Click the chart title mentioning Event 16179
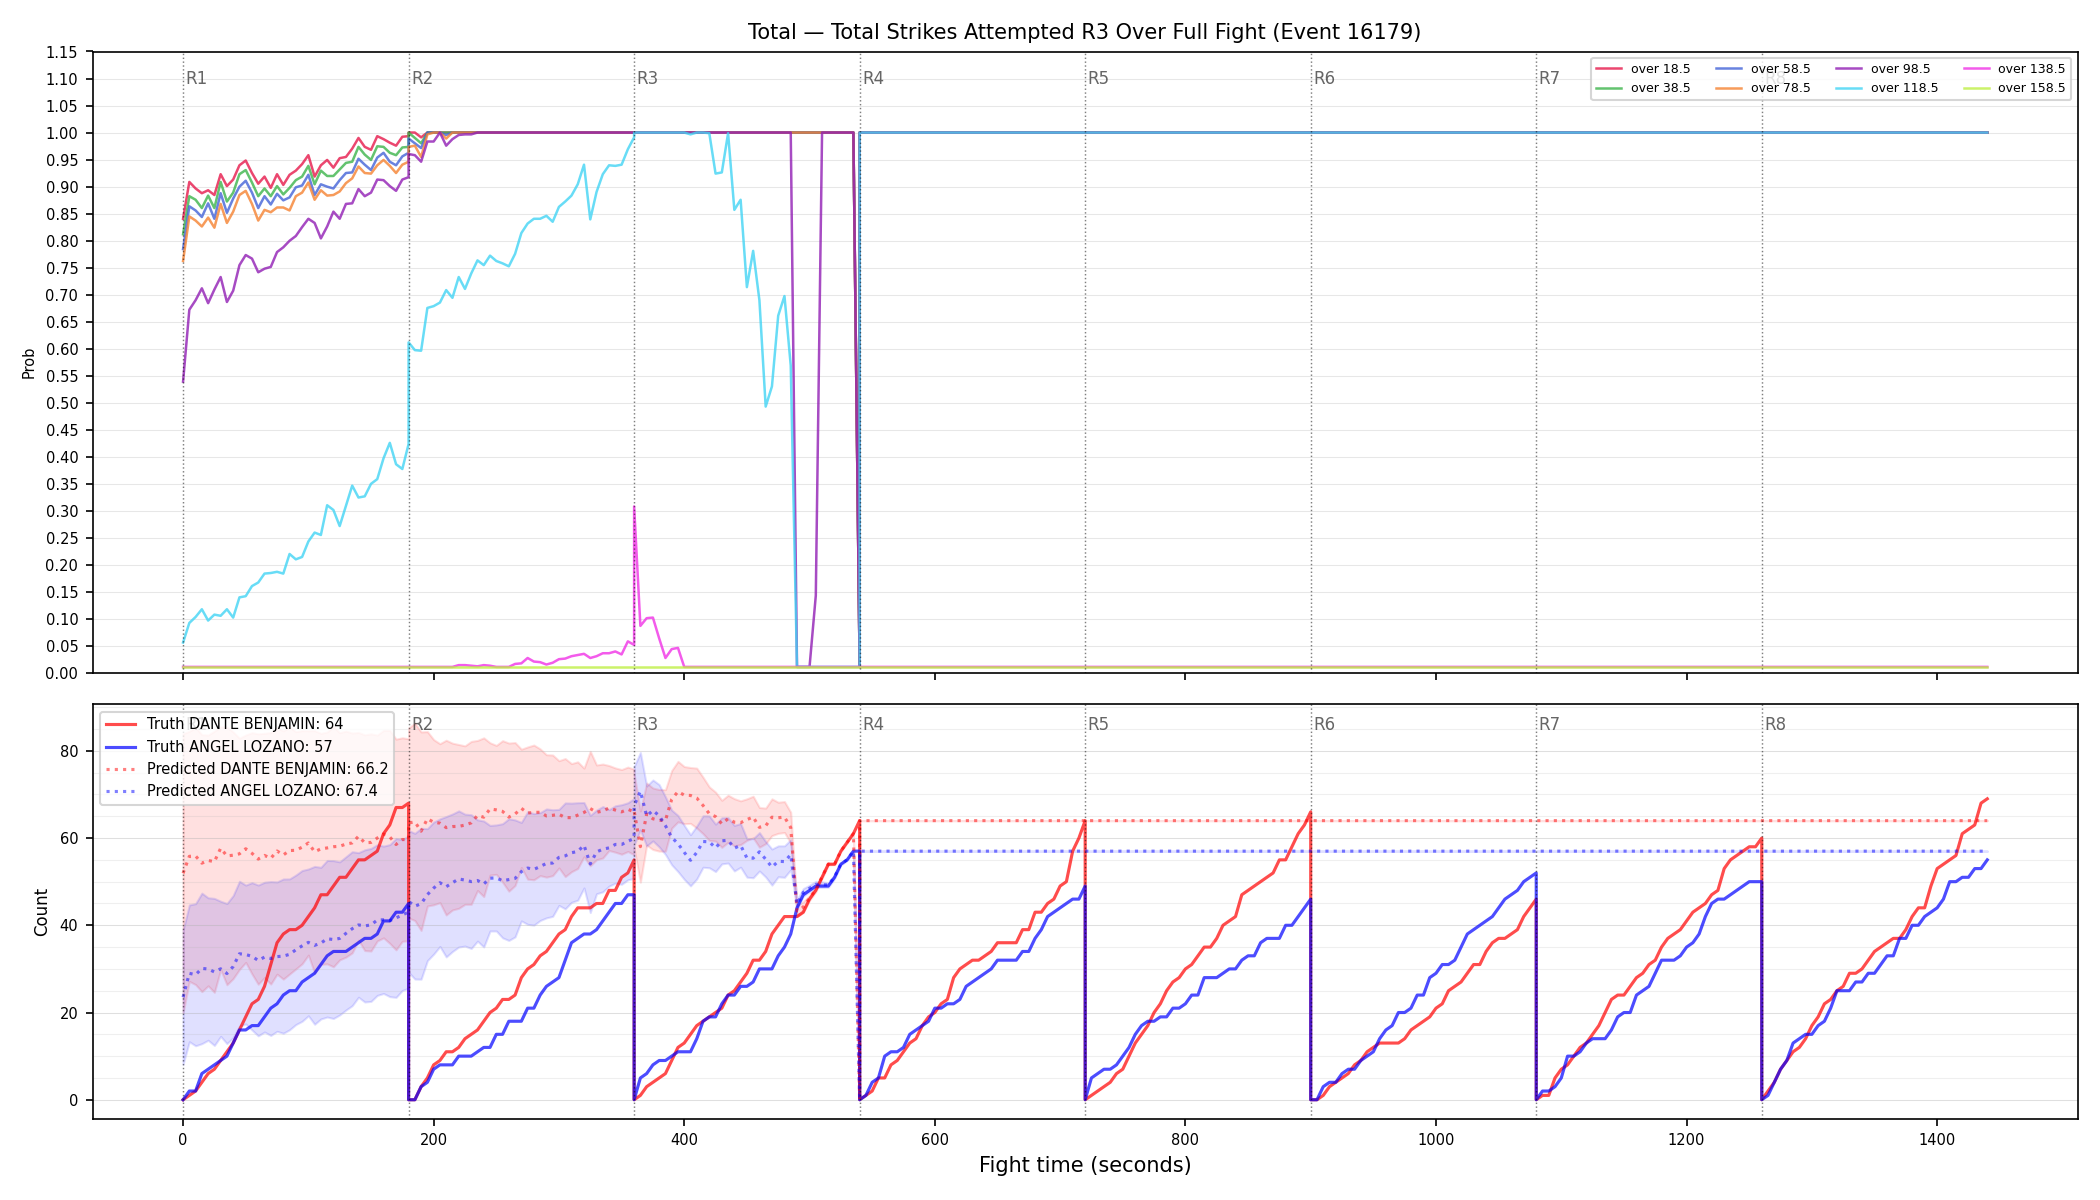The image size is (2100, 1200). pyautogui.click(x=1084, y=32)
